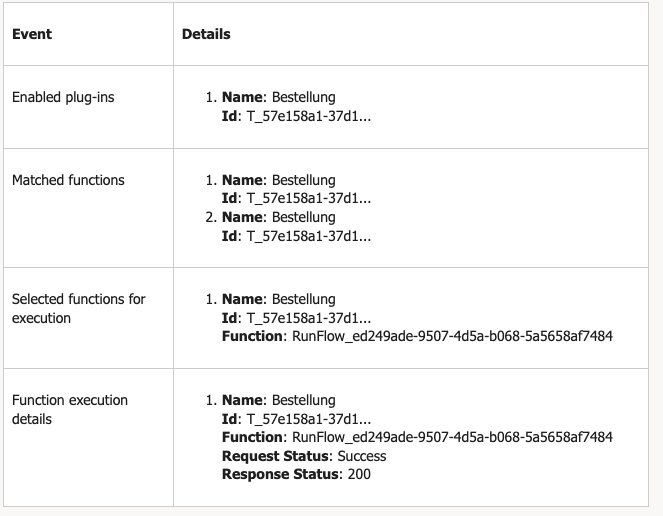Click Bestellung name in Selected functions row
The height and width of the screenshot is (516, 663).
(x=304, y=299)
